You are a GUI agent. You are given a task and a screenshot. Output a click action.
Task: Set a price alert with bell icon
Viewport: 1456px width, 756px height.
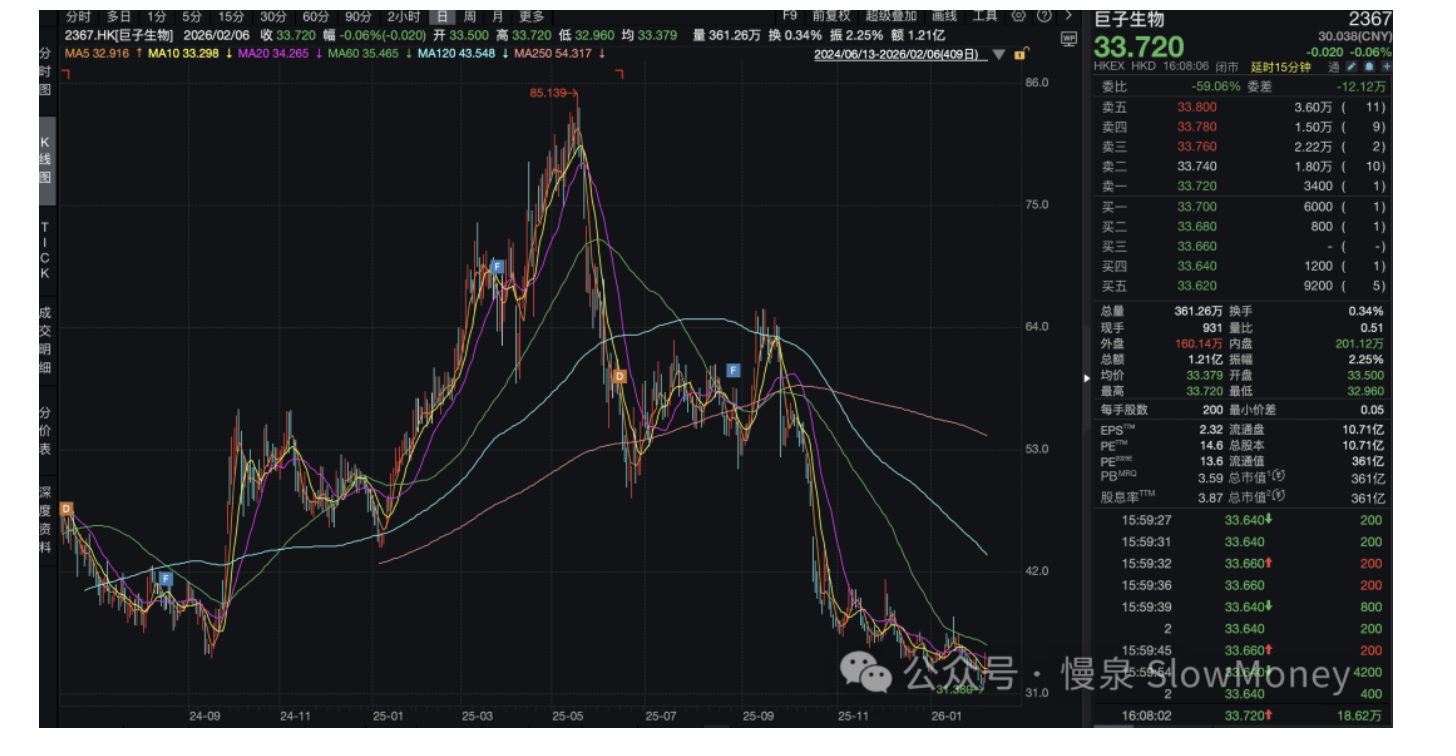[x=1368, y=67]
